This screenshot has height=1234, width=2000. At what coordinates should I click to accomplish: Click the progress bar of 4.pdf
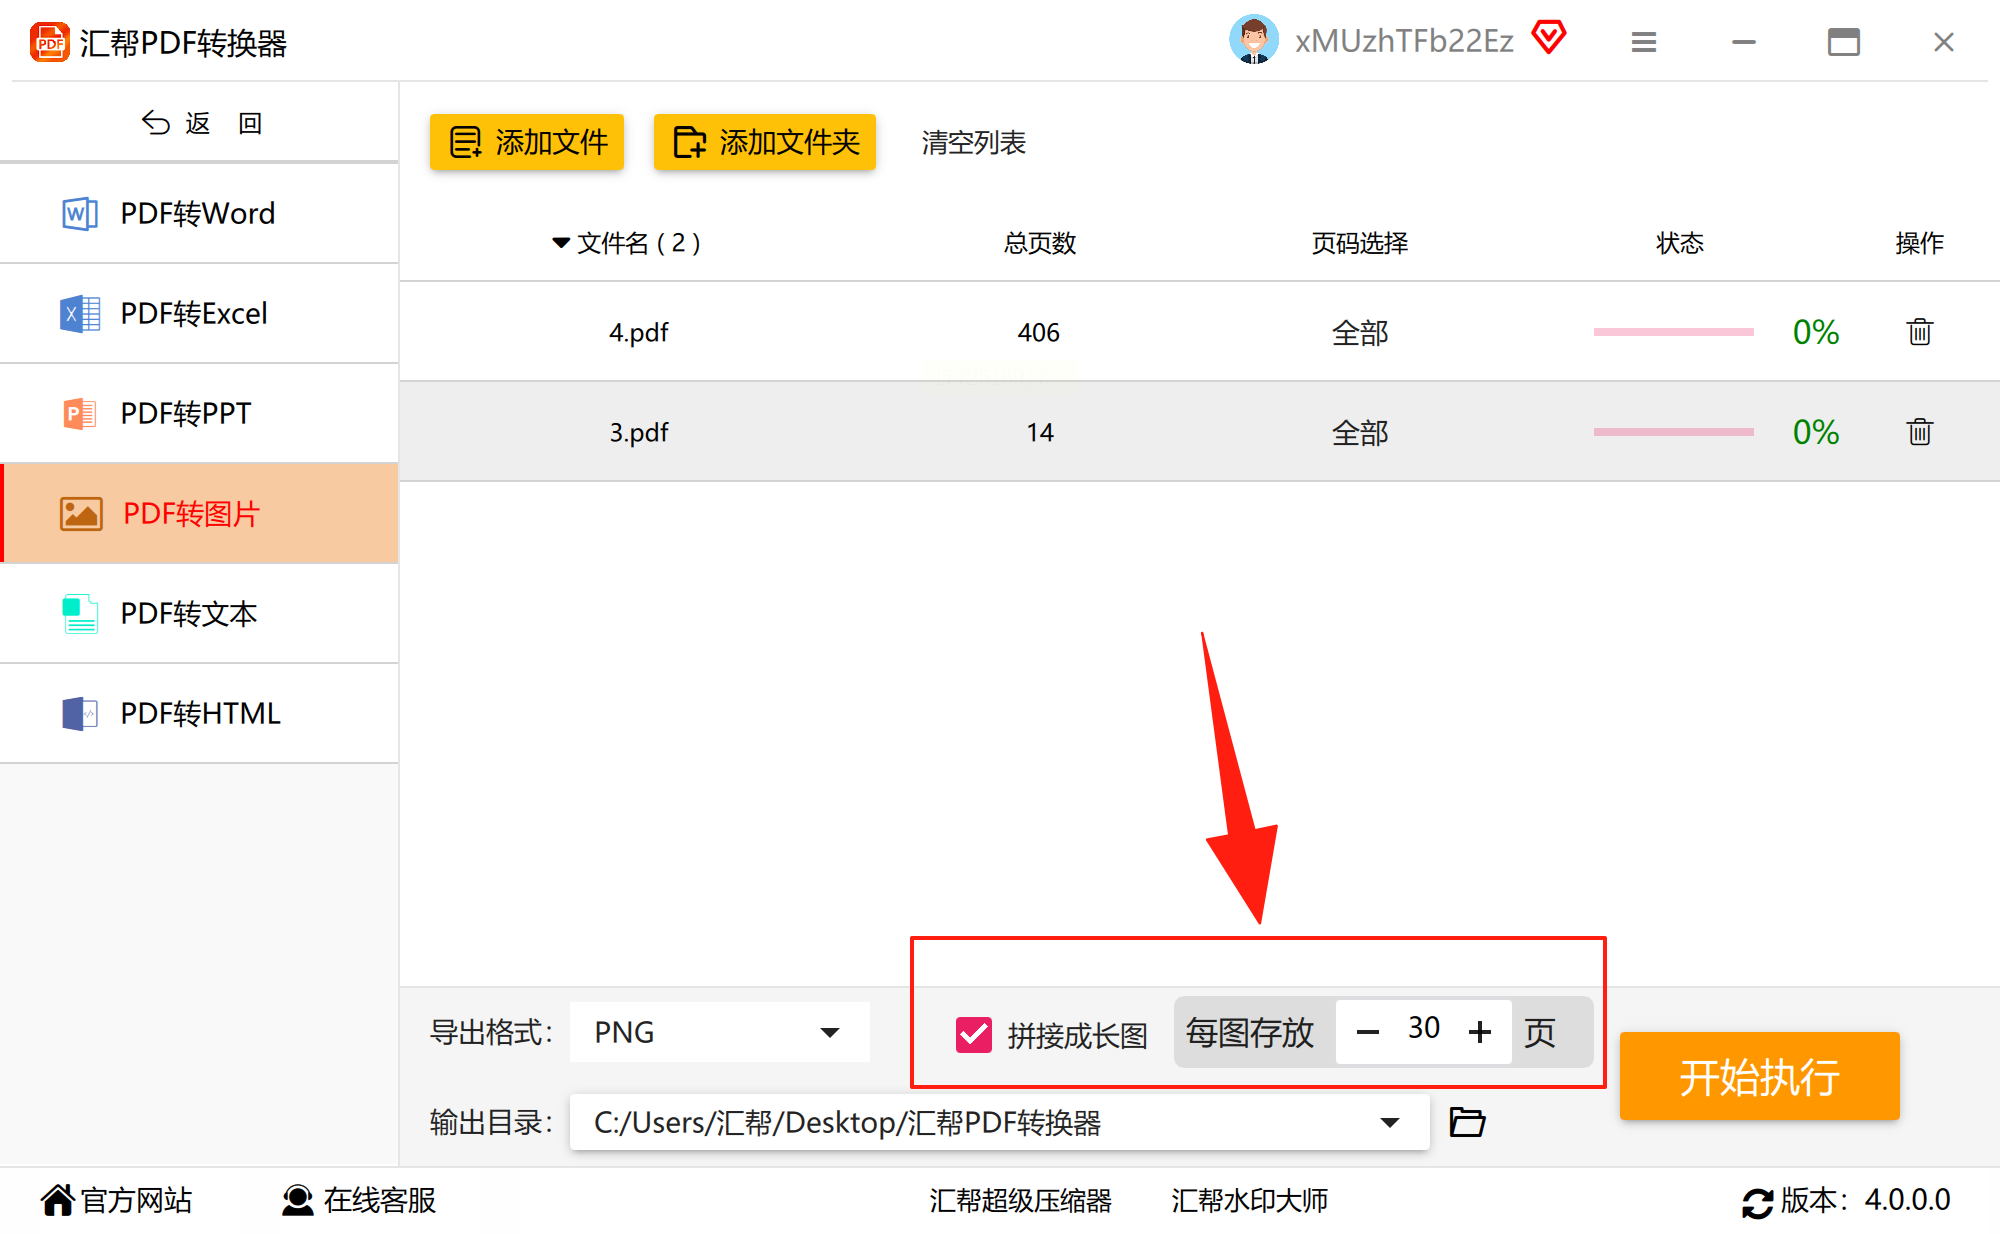1673,332
